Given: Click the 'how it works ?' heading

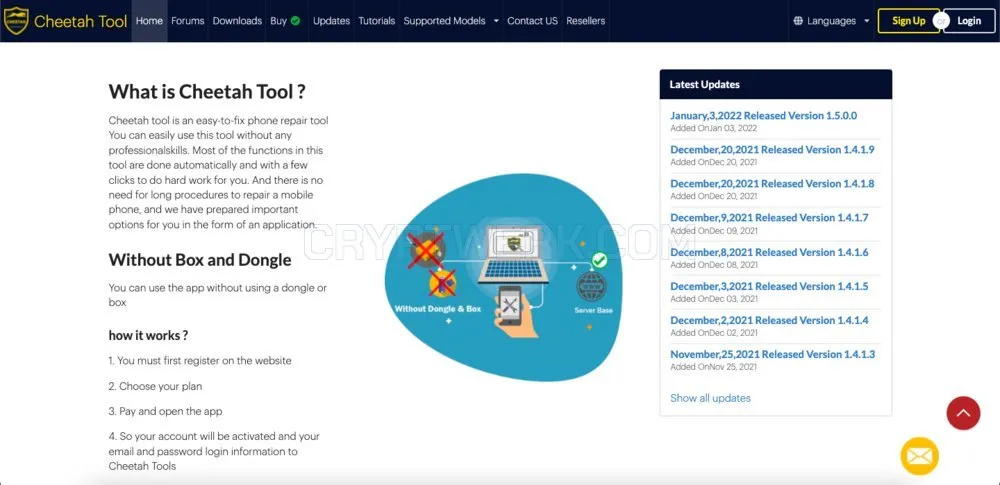Looking at the screenshot, I should click(x=148, y=335).
